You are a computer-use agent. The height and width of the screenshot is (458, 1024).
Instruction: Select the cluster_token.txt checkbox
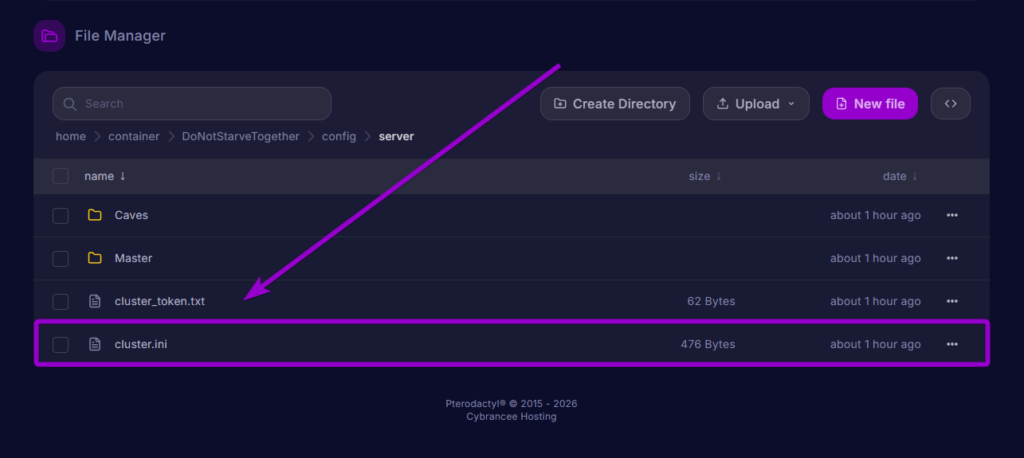[61, 301]
